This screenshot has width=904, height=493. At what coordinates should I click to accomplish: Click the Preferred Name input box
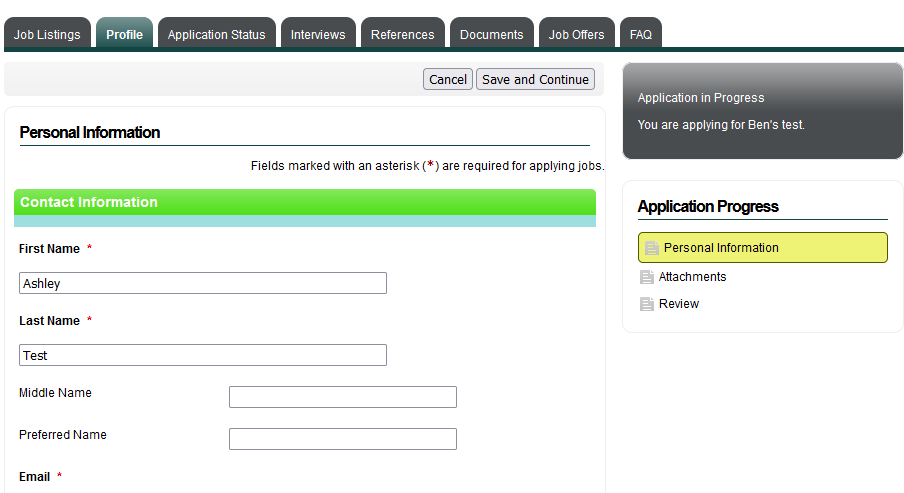[342, 439]
